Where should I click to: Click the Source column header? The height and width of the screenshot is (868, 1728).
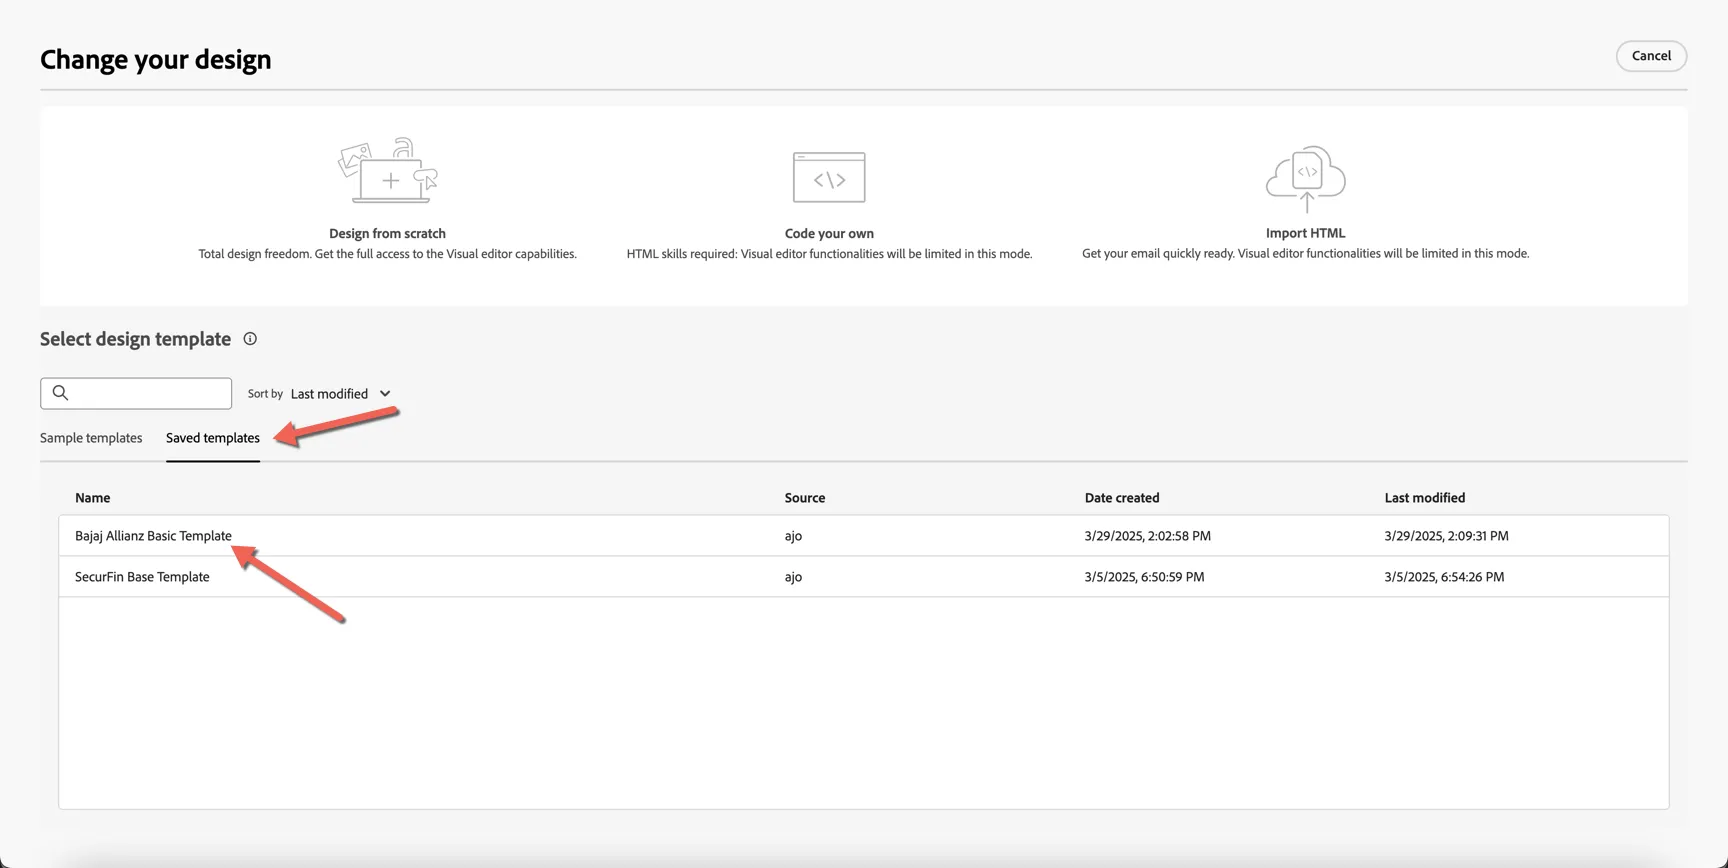coord(805,498)
